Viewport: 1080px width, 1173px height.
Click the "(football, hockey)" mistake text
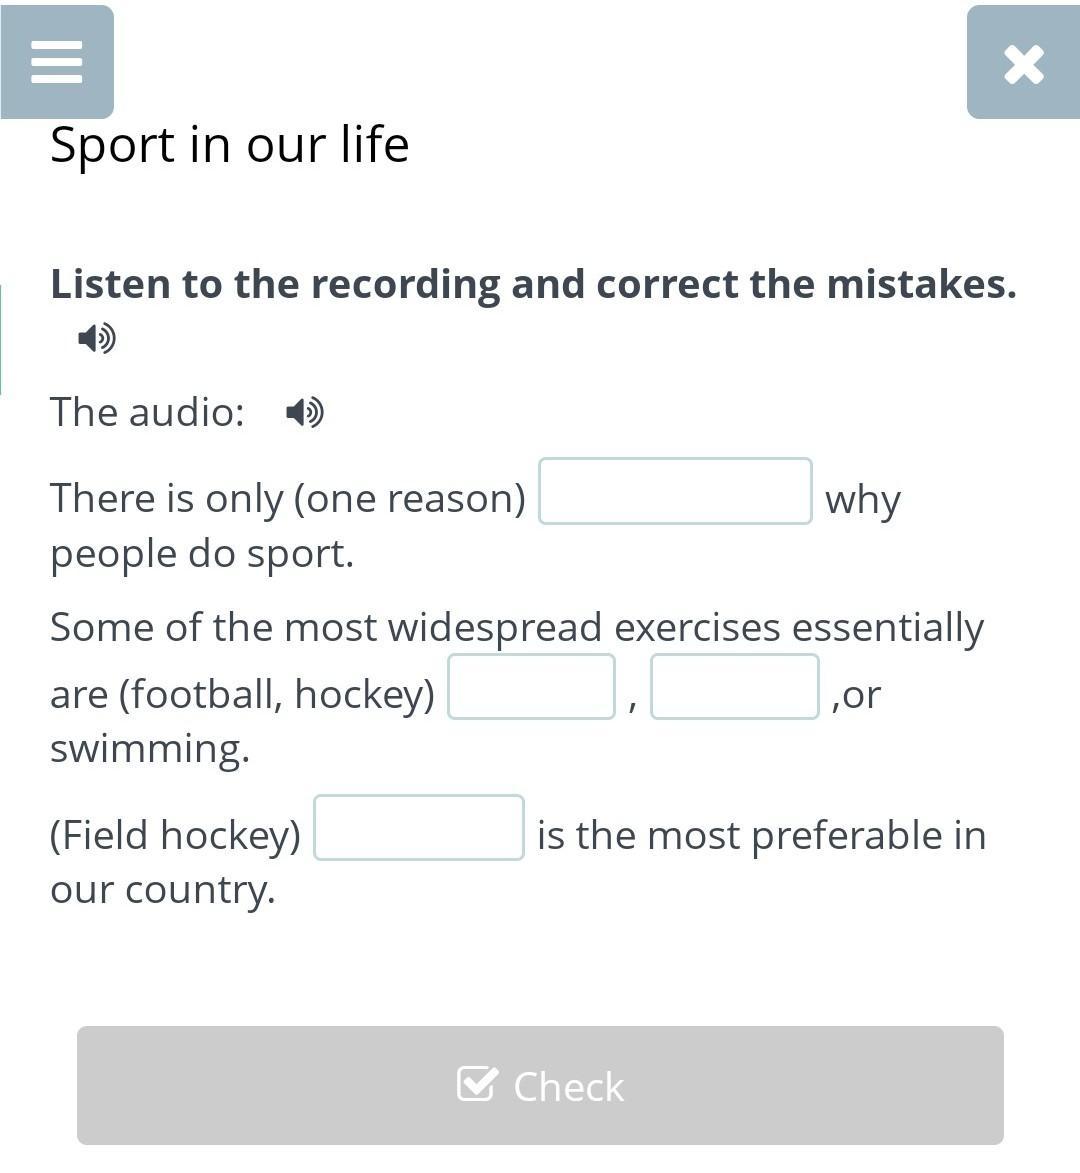277,694
